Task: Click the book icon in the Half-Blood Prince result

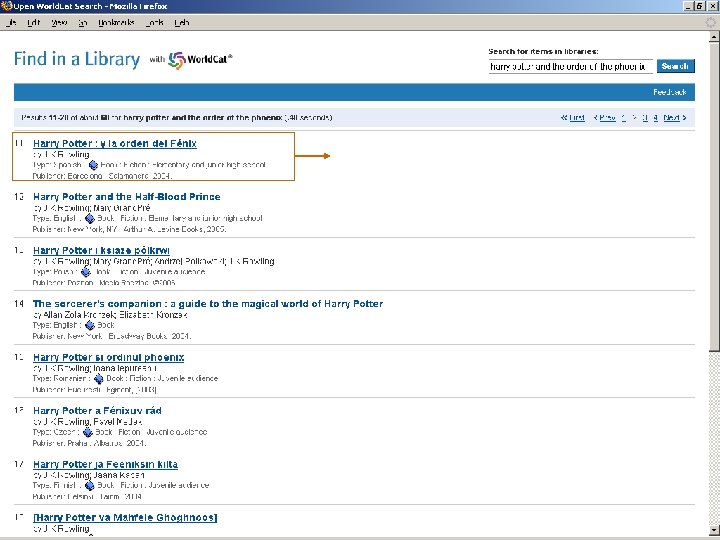Action: click(x=90, y=219)
